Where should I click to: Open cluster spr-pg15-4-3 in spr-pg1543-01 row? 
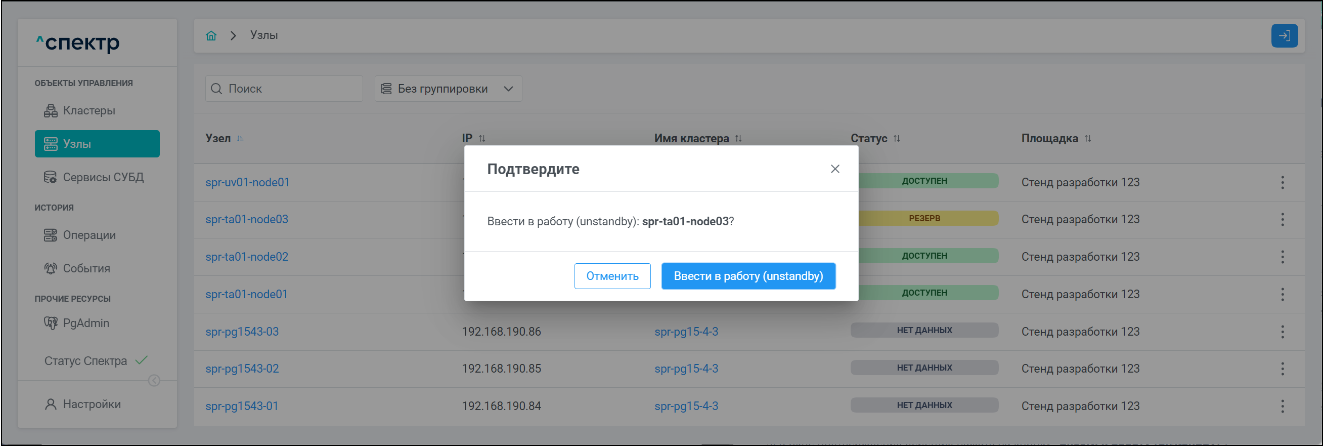(x=686, y=406)
